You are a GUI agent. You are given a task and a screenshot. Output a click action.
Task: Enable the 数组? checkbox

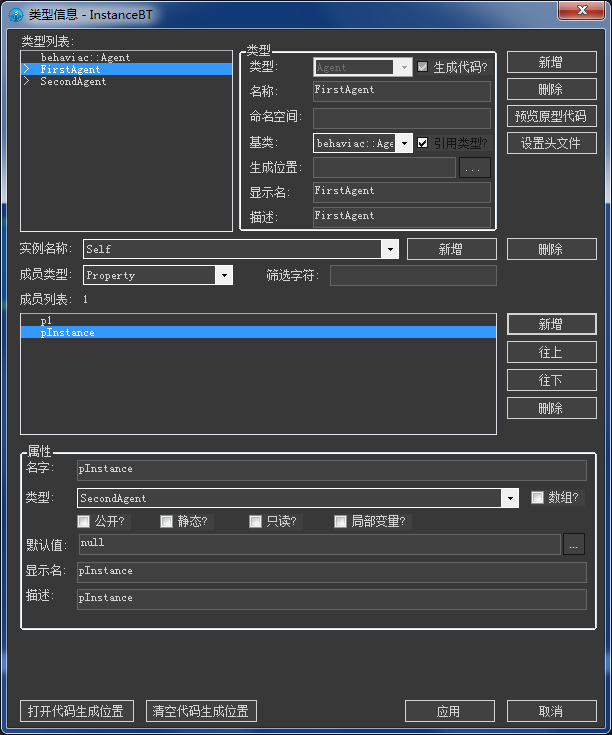tap(537, 497)
